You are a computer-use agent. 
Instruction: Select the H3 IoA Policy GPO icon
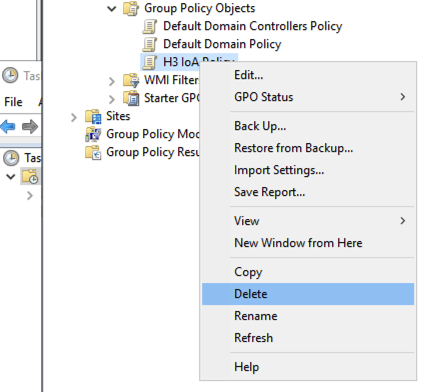click(149, 62)
